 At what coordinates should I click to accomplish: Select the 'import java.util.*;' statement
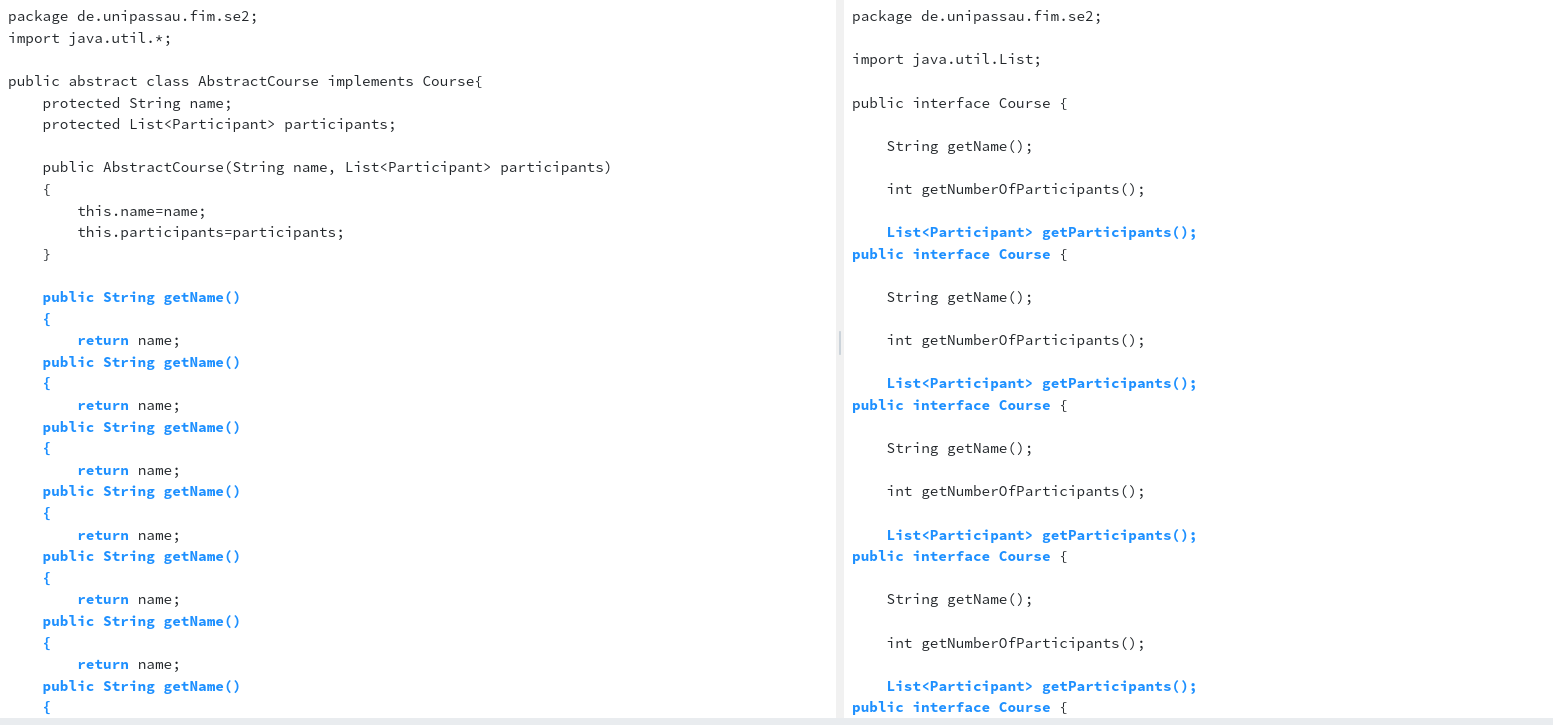pos(88,37)
